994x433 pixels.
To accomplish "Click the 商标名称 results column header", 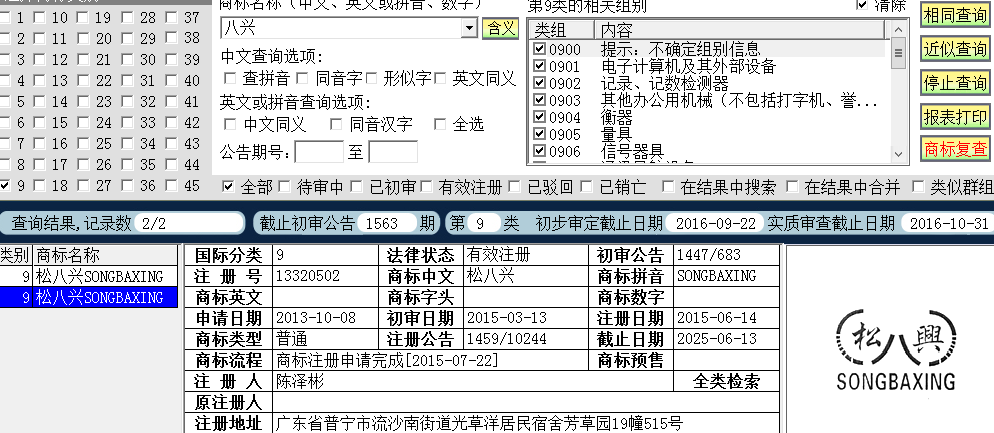I will tap(106, 255).
